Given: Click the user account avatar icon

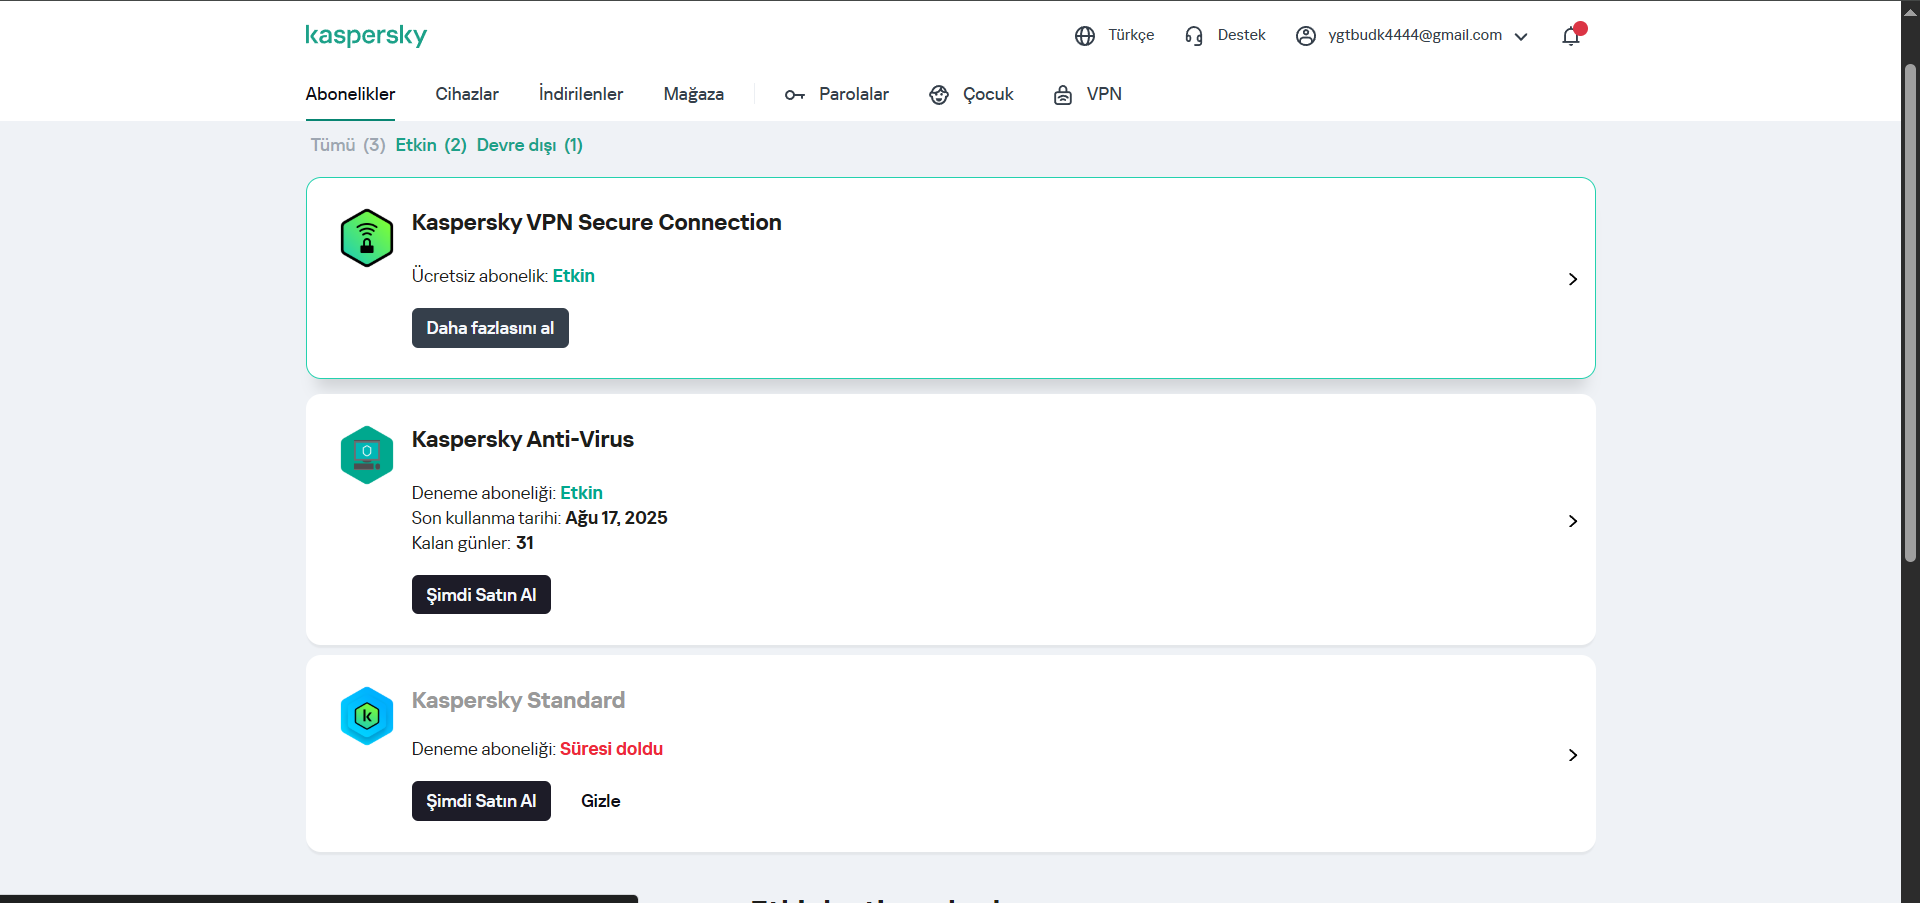Looking at the screenshot, I should 1306,36.
